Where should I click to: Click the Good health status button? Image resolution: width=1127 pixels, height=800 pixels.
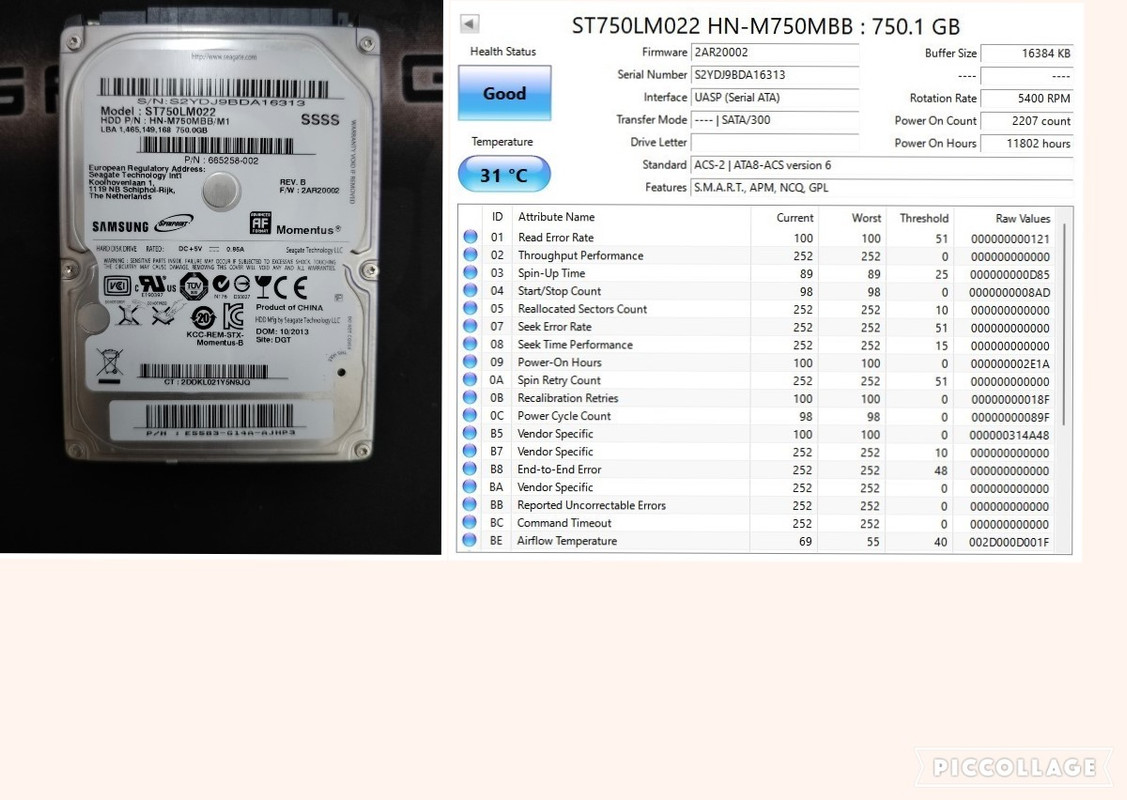tap(505, 93)
